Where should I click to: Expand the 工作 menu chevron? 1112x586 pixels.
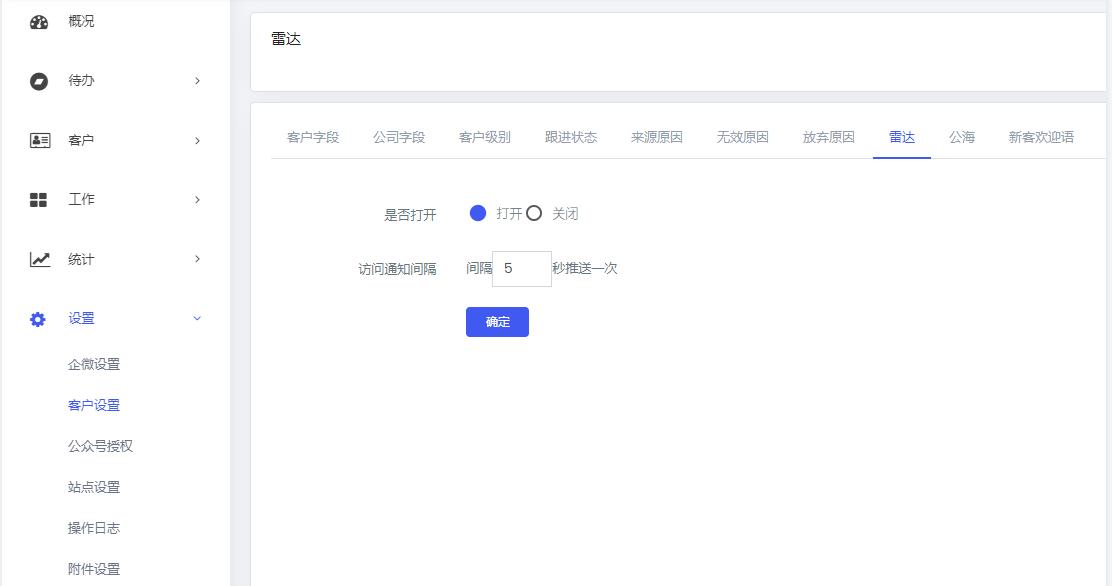pos(197,200)
